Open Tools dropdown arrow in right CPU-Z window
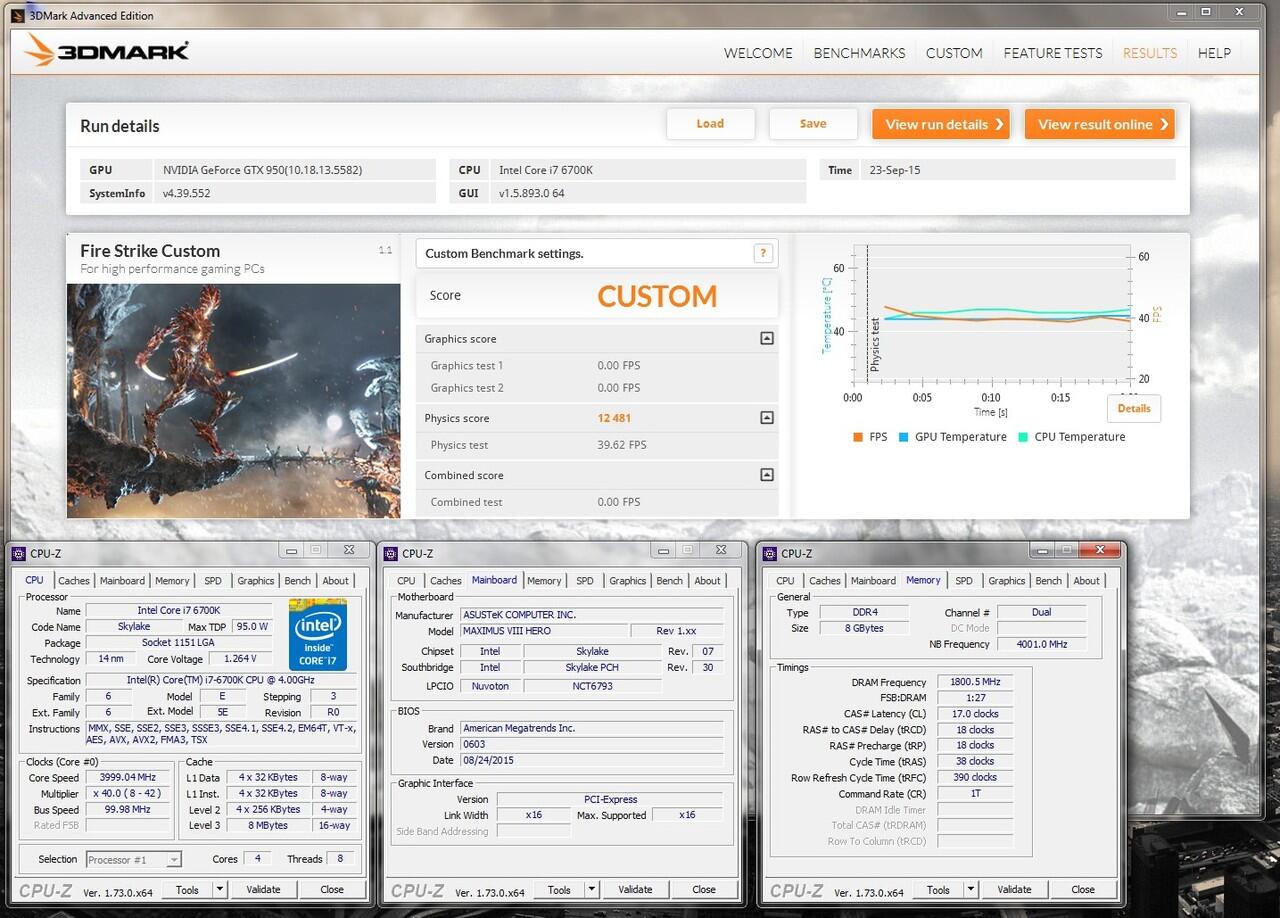 pos(970,889)
